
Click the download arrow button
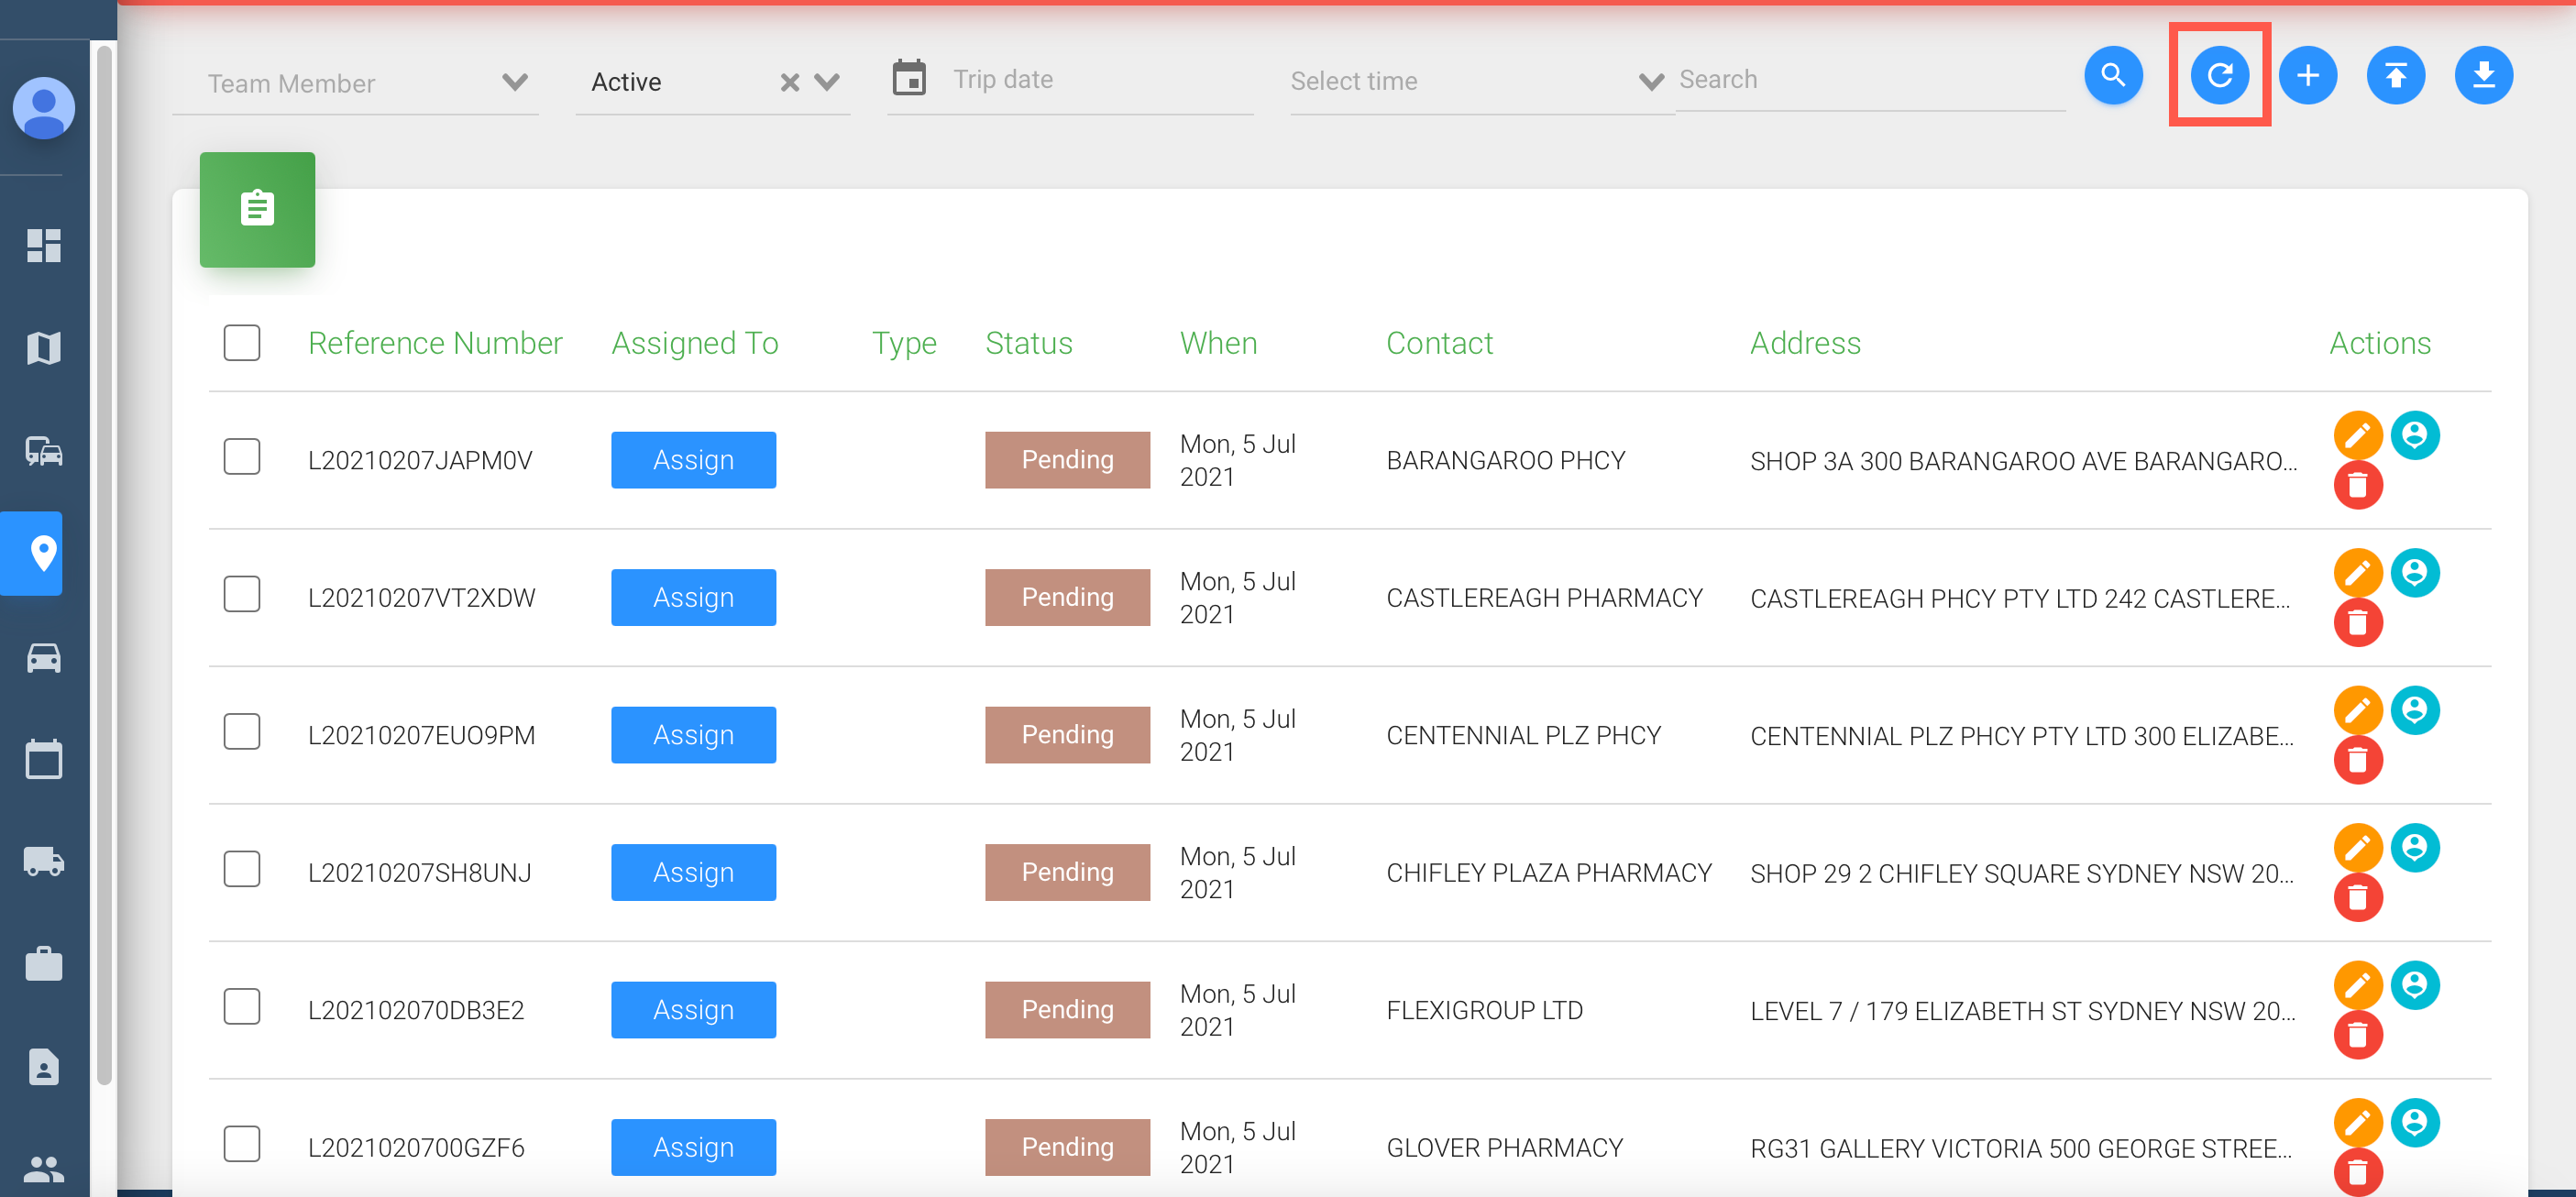pyautogui.click(x=2483, y=75)
